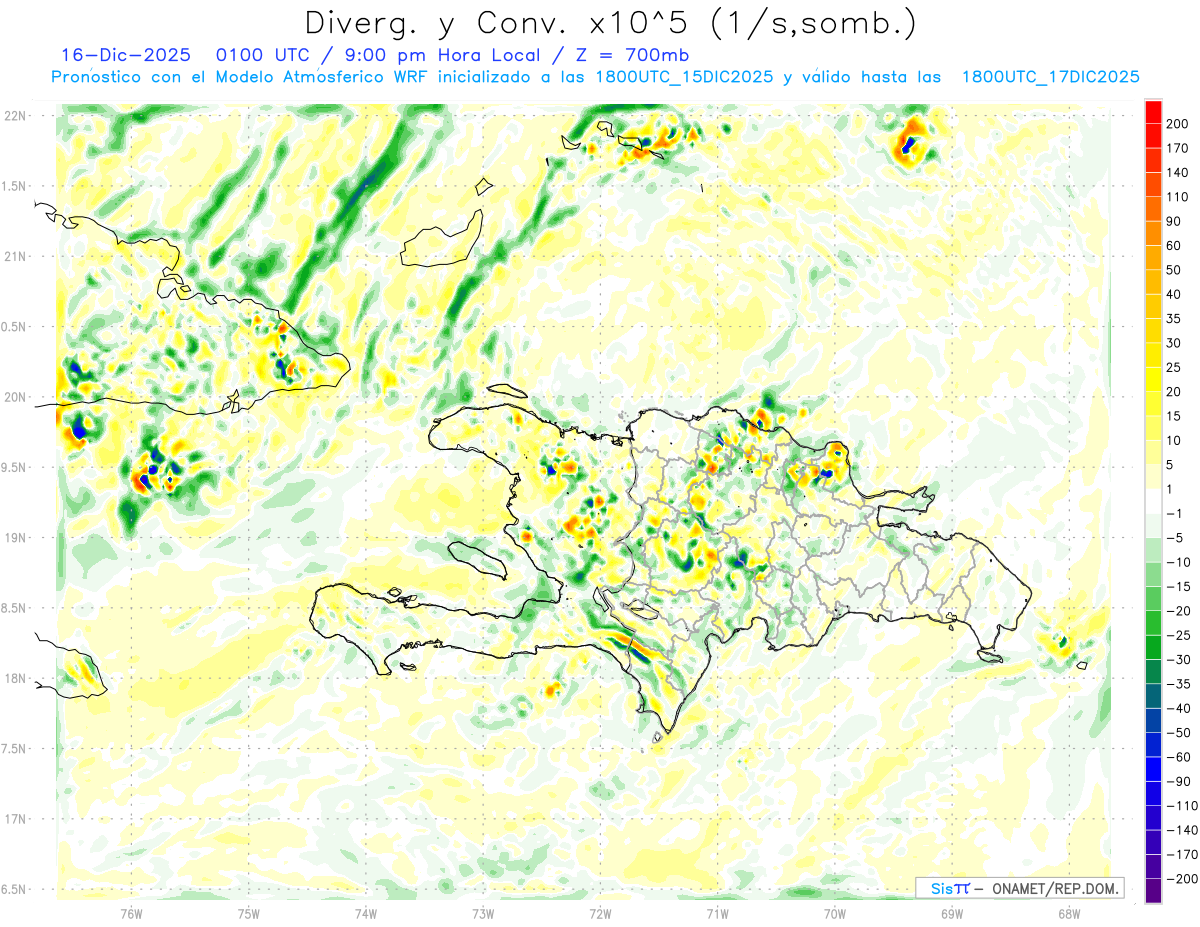Click the bottom dark purple swatch below the -200 label

coord(1153,891)
